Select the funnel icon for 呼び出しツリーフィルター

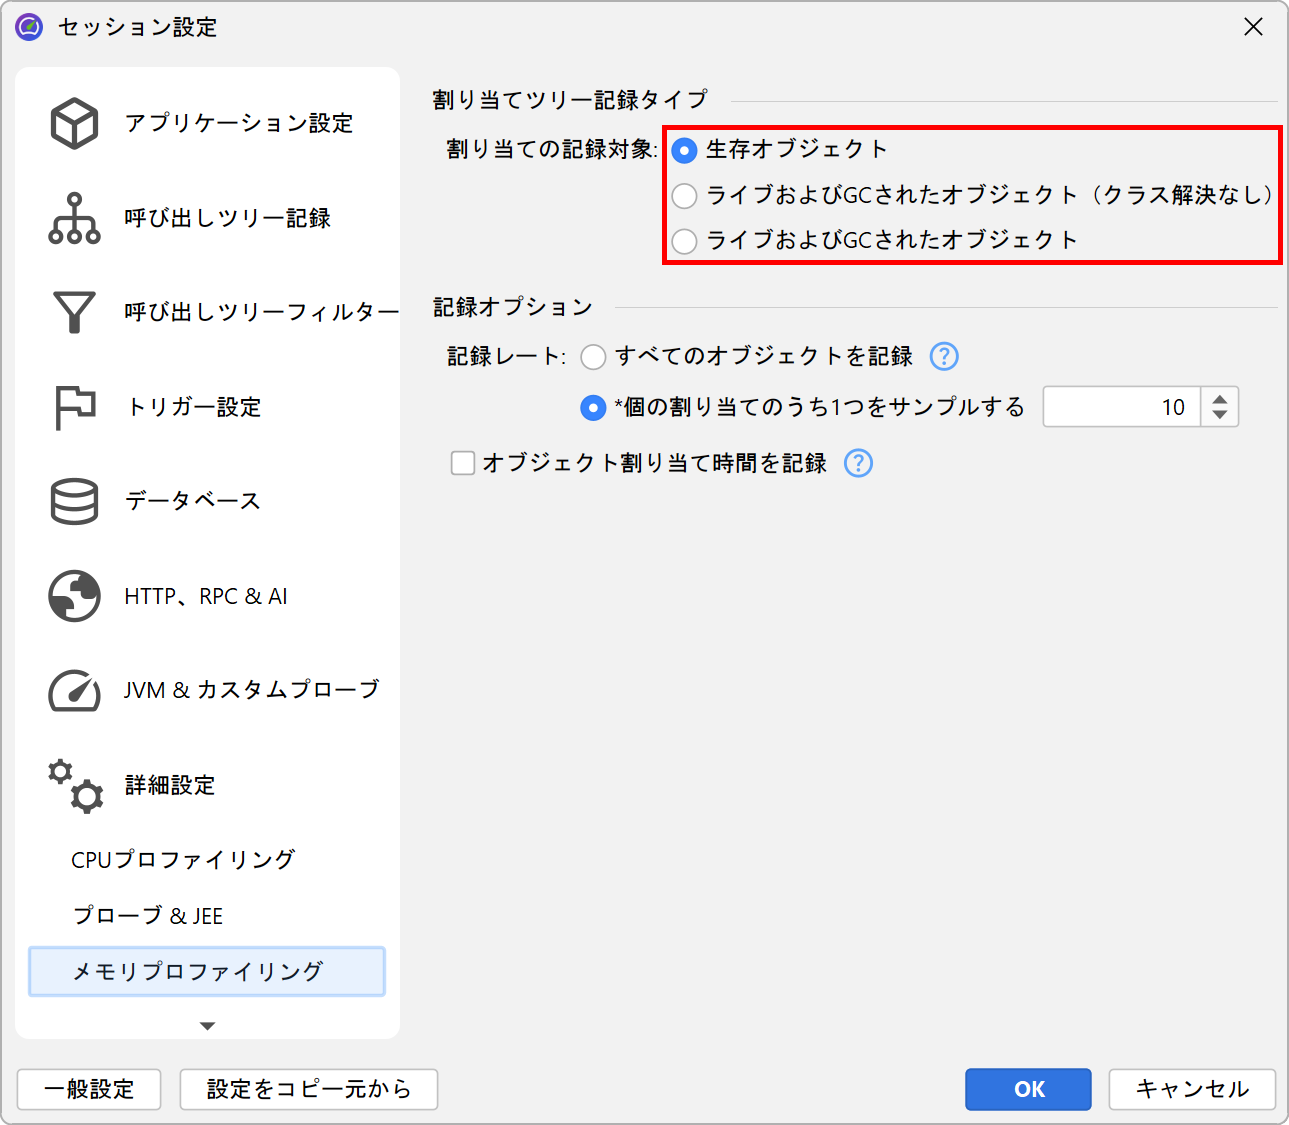74,312
